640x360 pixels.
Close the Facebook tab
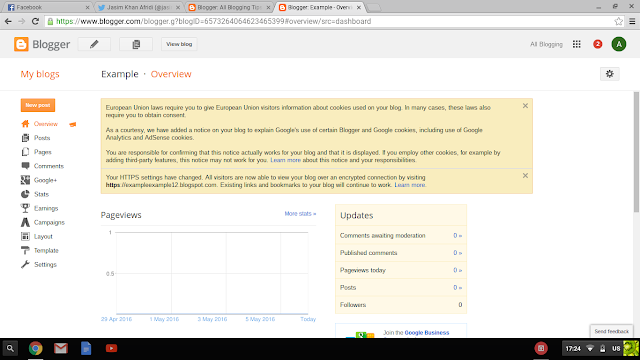click(87, 7)
